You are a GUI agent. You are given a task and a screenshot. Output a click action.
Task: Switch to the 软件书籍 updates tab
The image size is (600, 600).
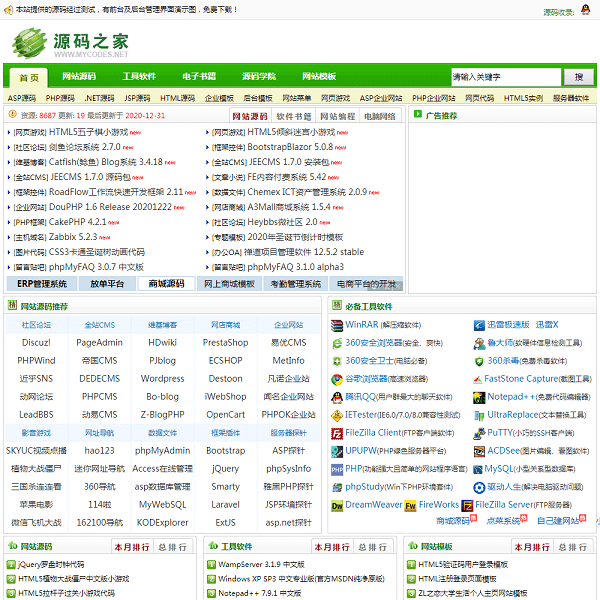[294, 116]
